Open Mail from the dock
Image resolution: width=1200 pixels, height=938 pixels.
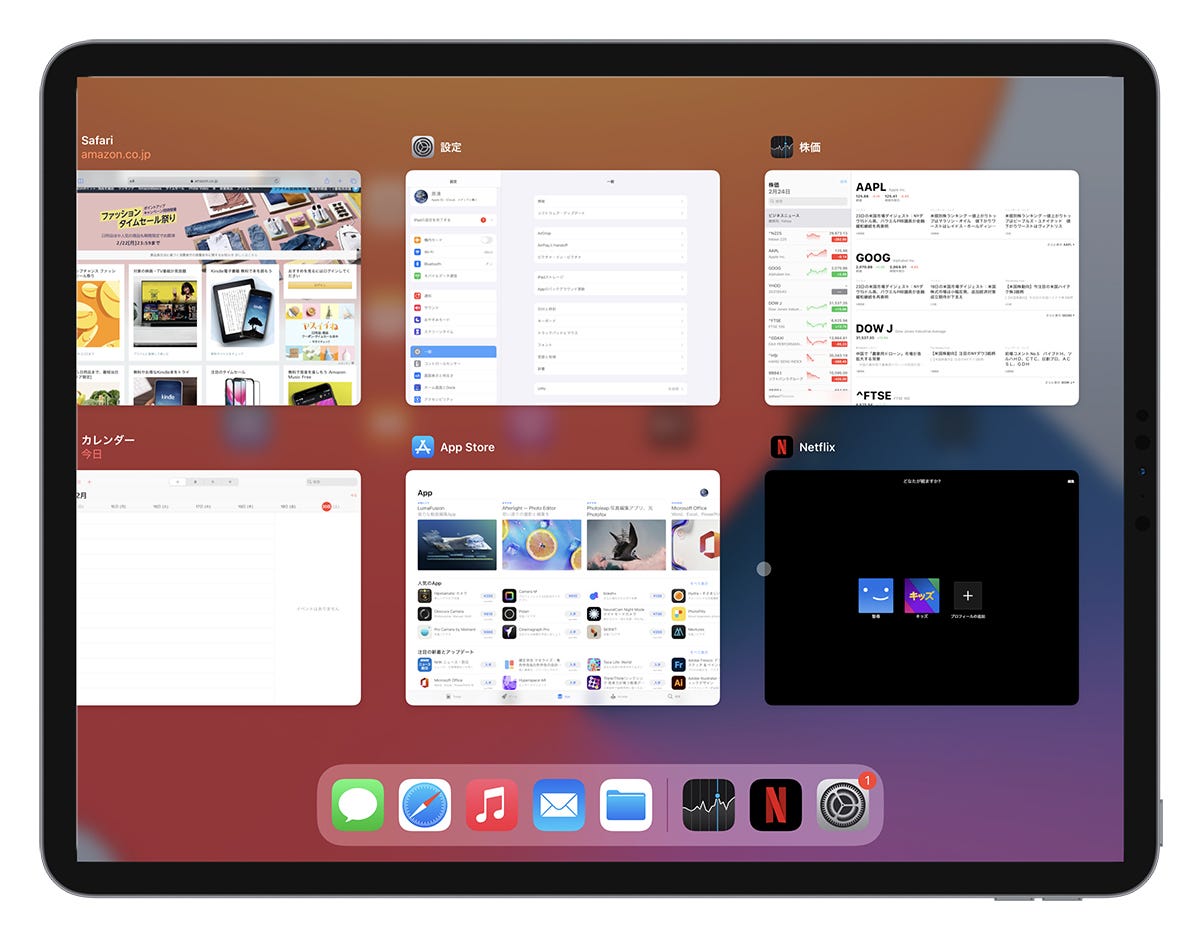tap(559, 805)
